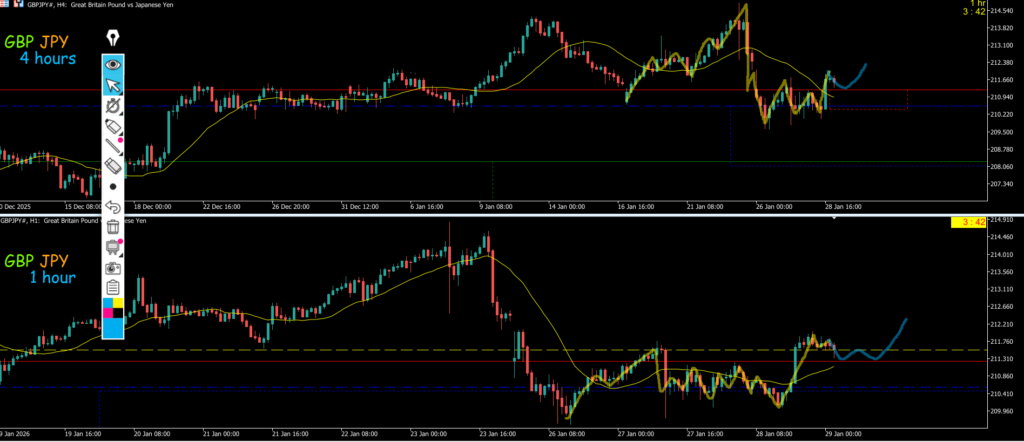Click the 26 Jan 00:00 label on the top time axis

[771, 207]
